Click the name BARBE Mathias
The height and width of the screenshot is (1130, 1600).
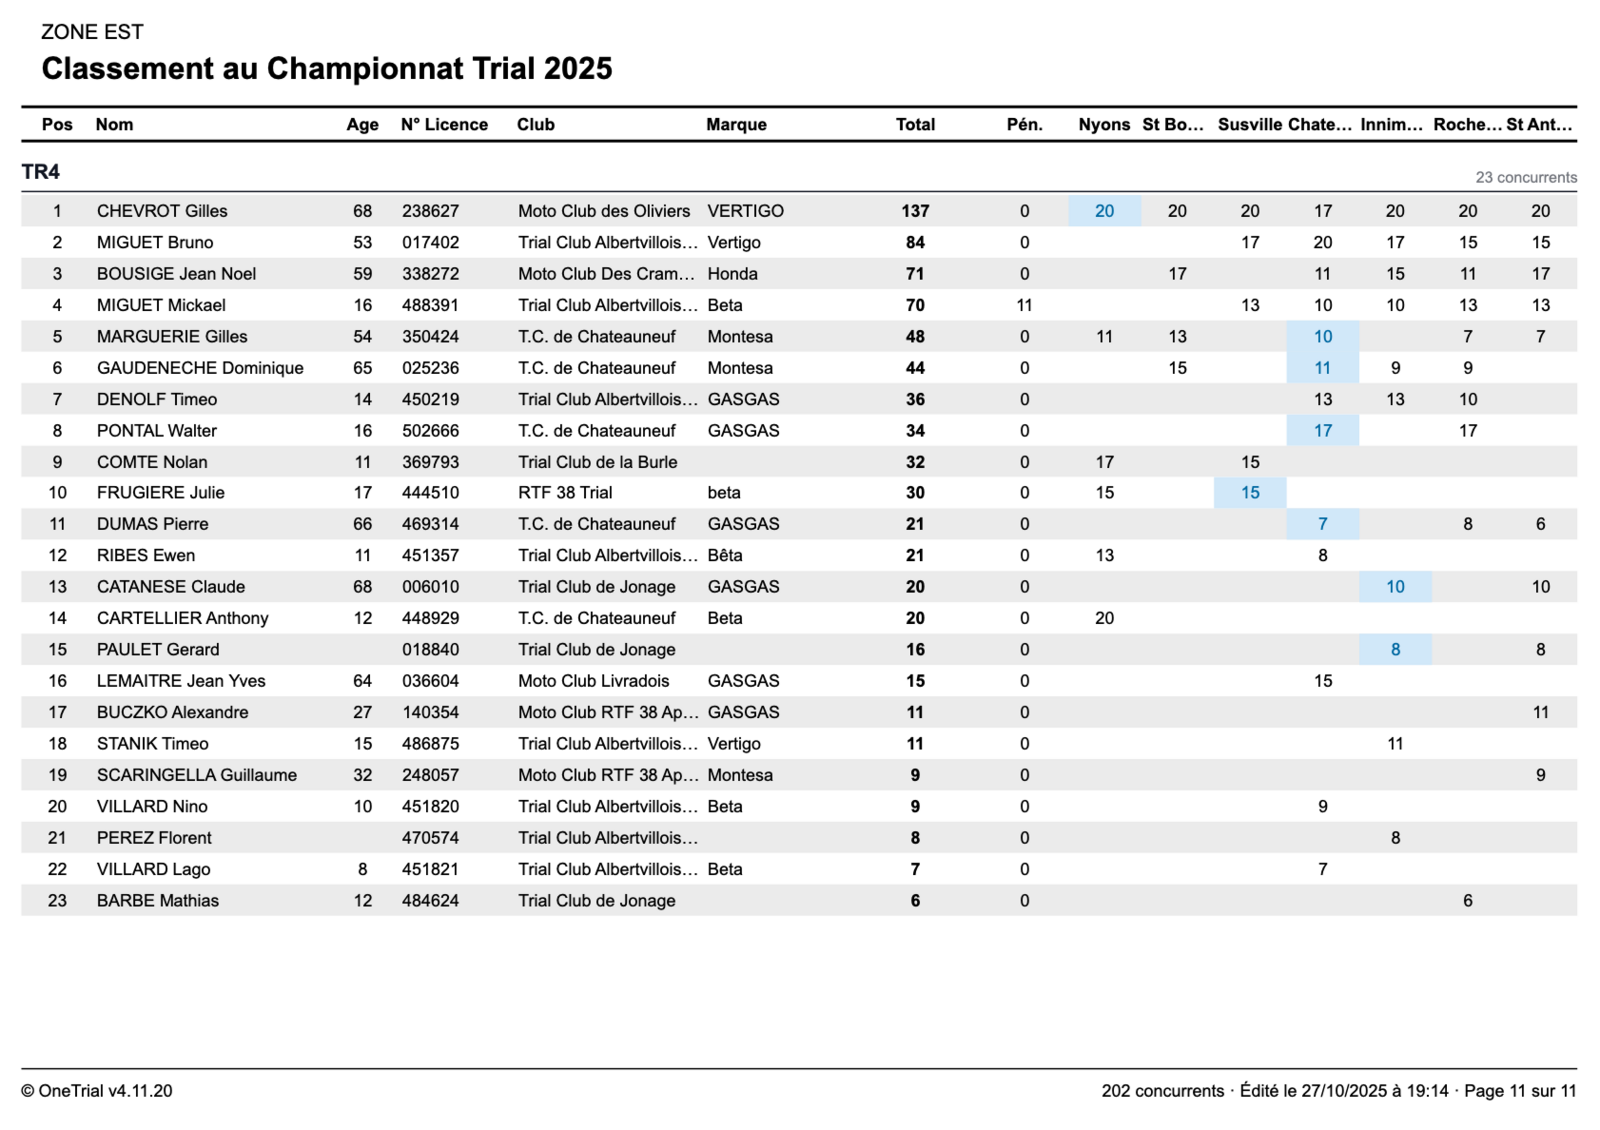point(158,901)
